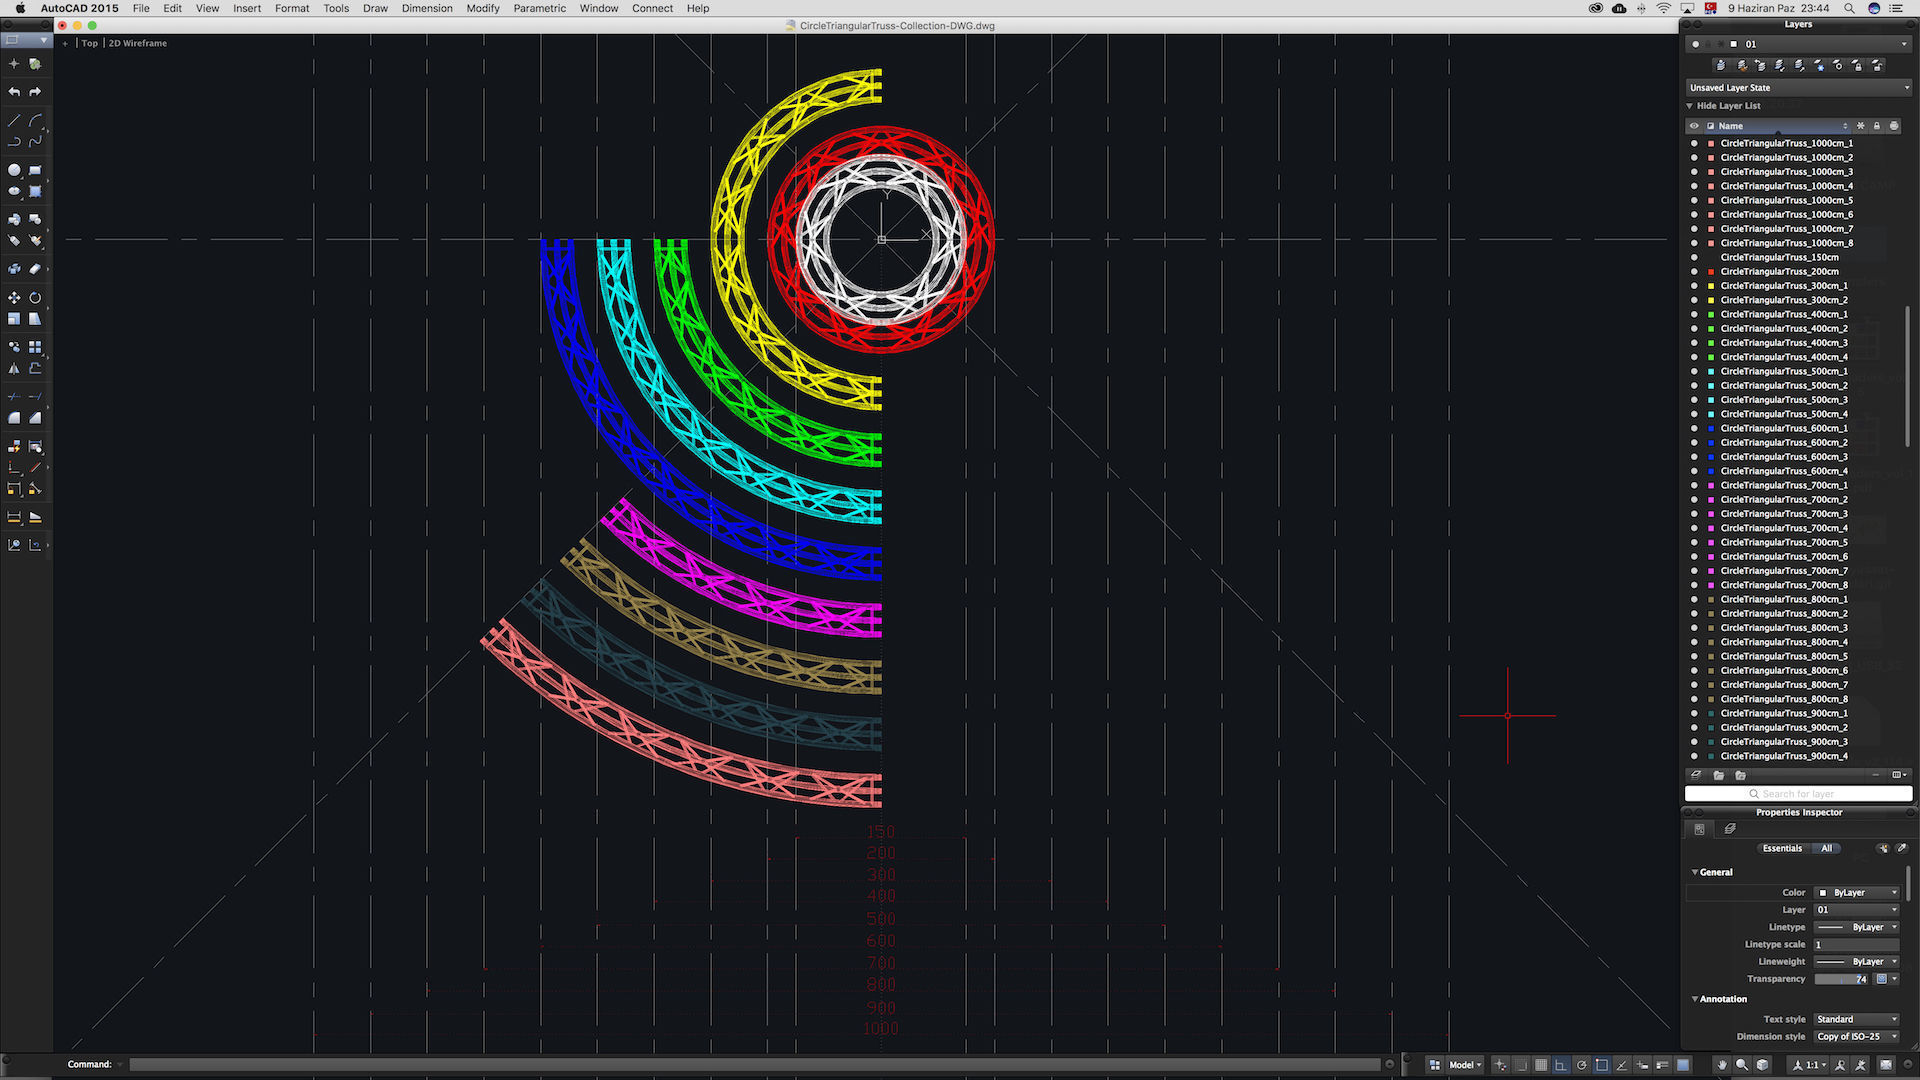Click the Zoom magnifier in status bar
This screenshot has height=1080, width=1920.
pyautogui.click(x=1742, y=1065)
